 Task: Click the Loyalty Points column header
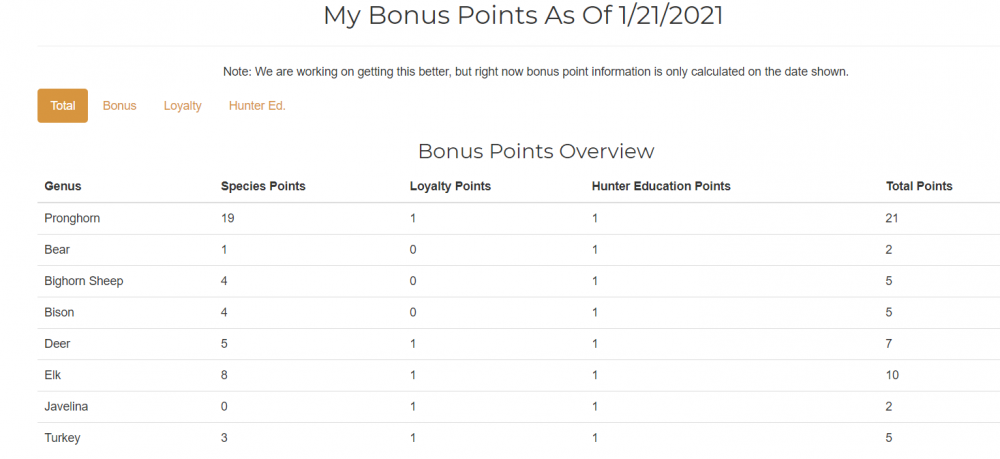(450, 186)
